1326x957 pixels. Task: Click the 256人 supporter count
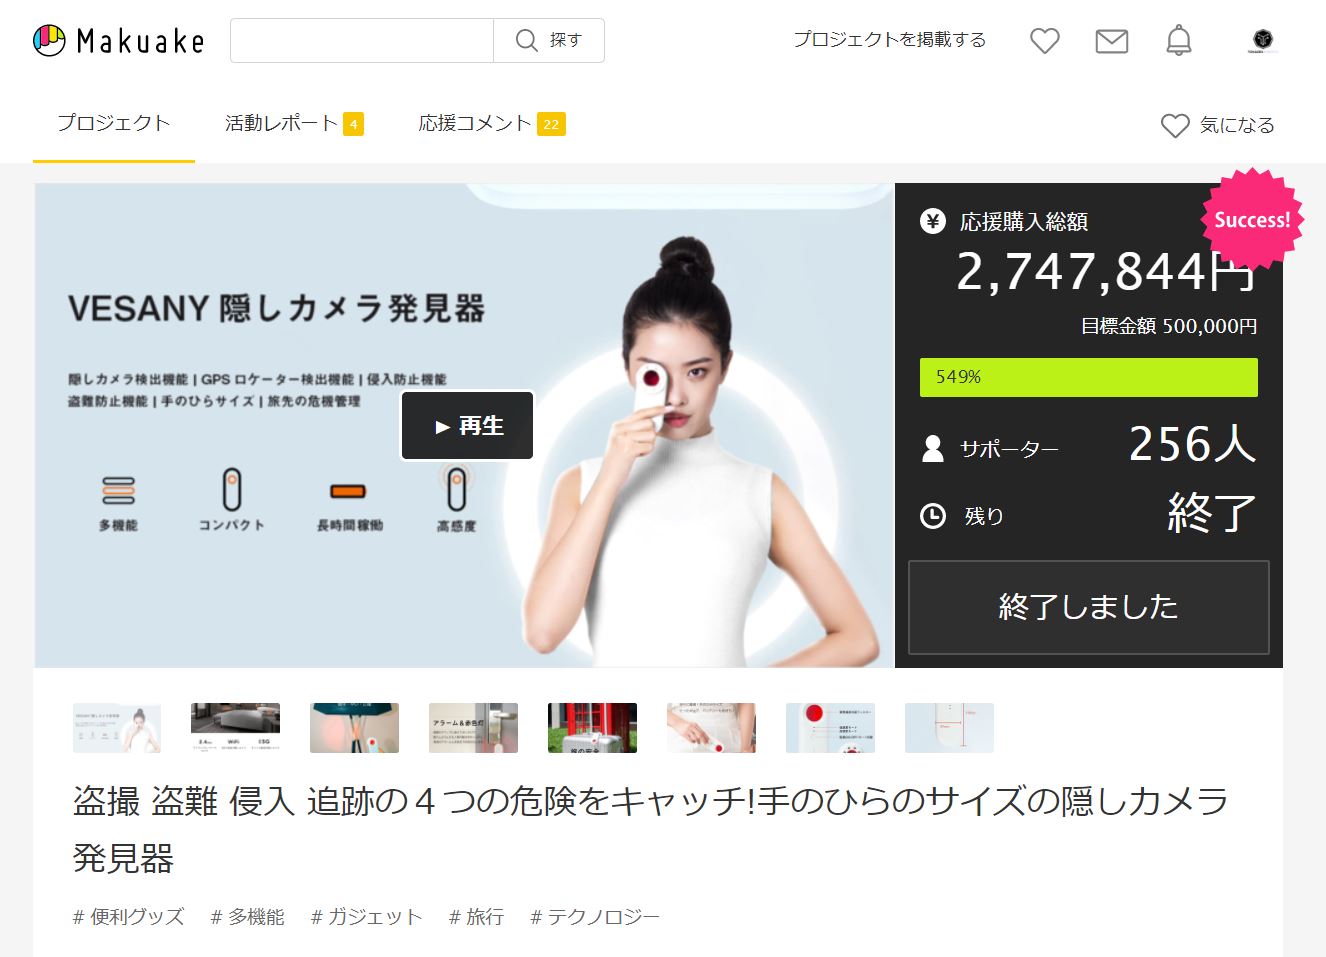(1193, 444)
